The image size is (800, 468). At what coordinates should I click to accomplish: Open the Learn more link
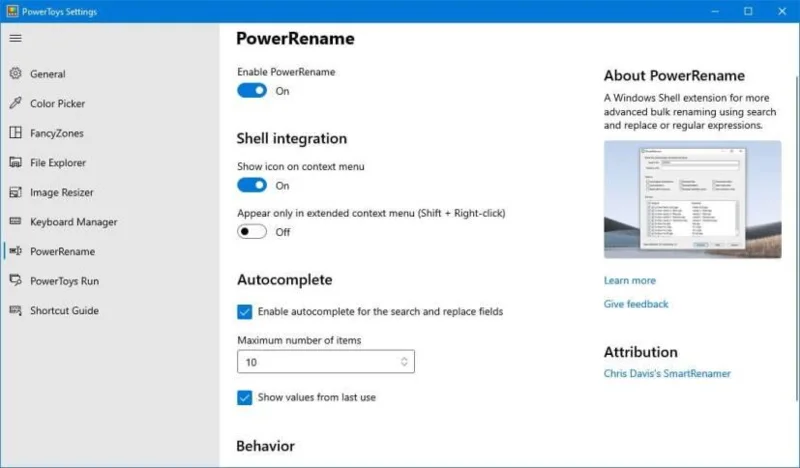tap(630, 280)
